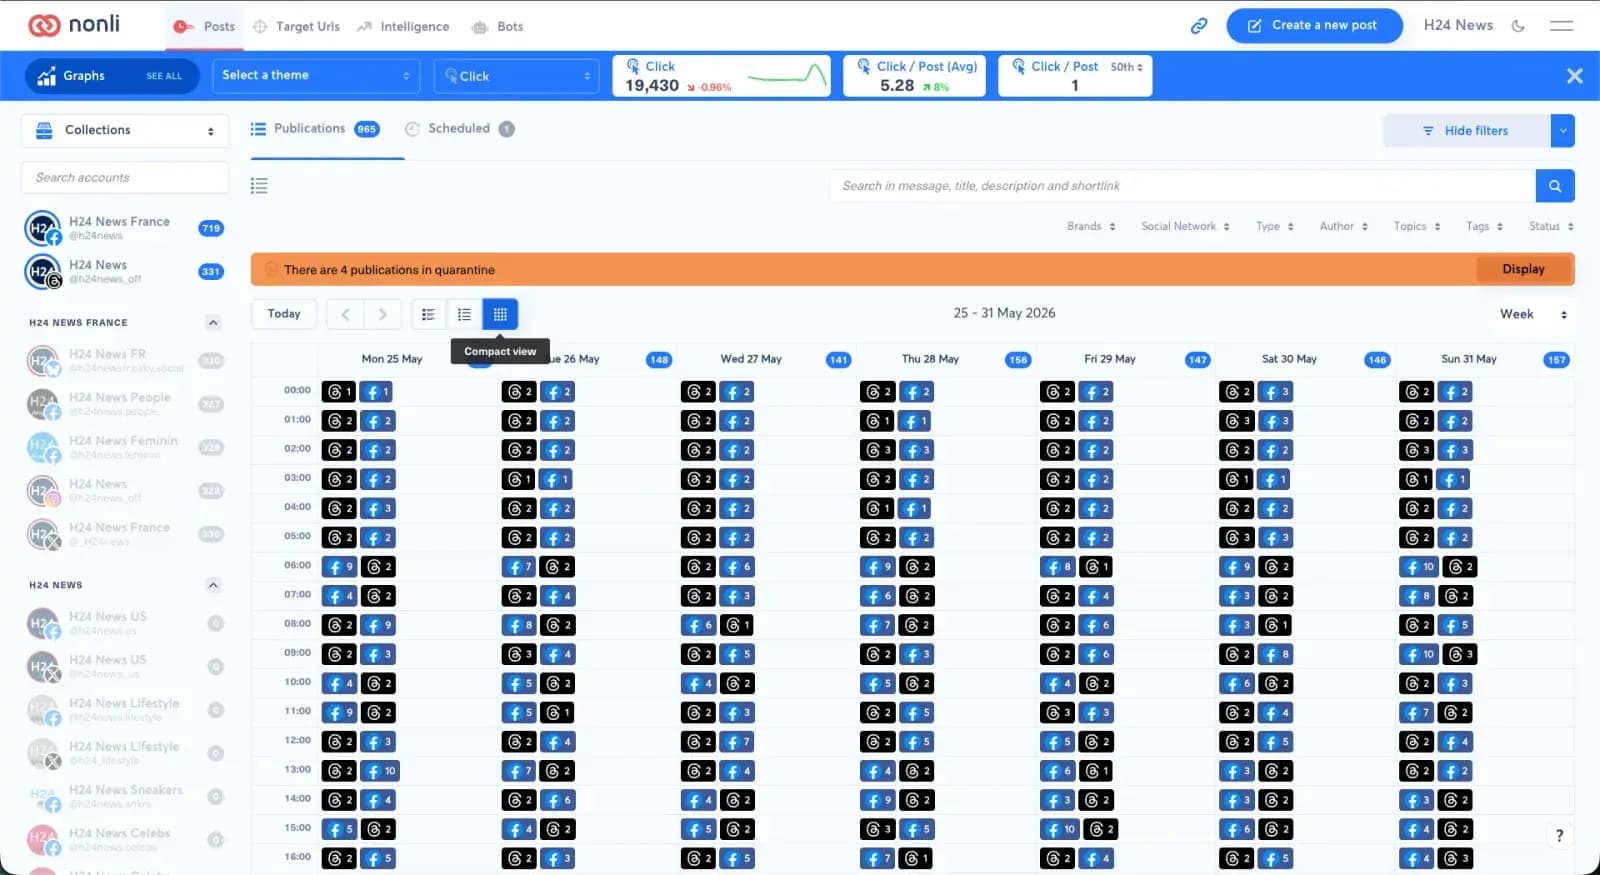
Task: Click the nonli logo
Action: click(x=74, y=25)
